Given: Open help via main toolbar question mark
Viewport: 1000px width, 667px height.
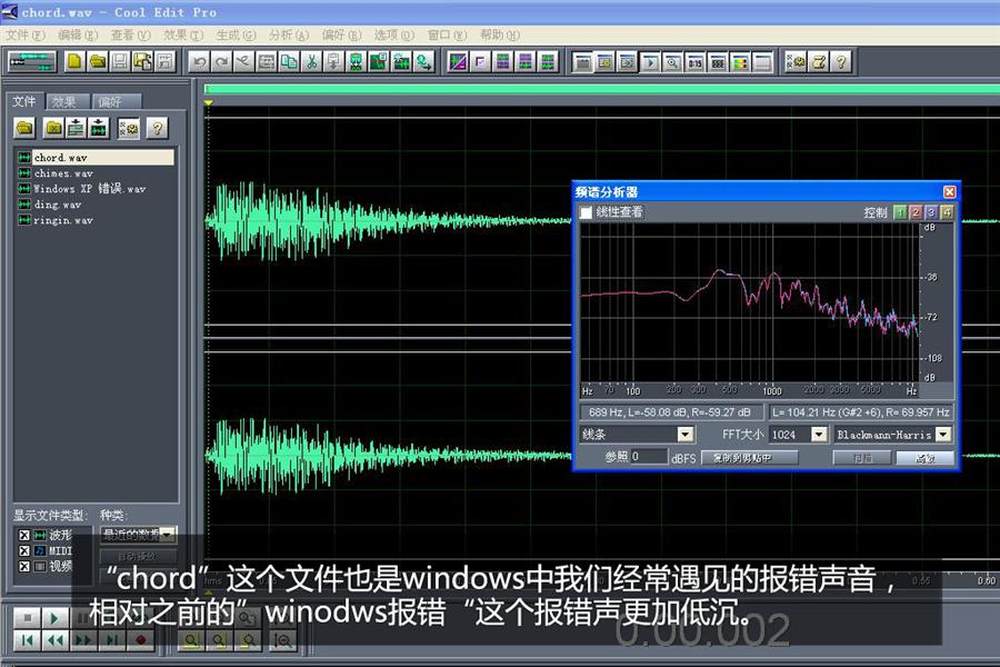Looking at the screenshot, I should 841,62.
